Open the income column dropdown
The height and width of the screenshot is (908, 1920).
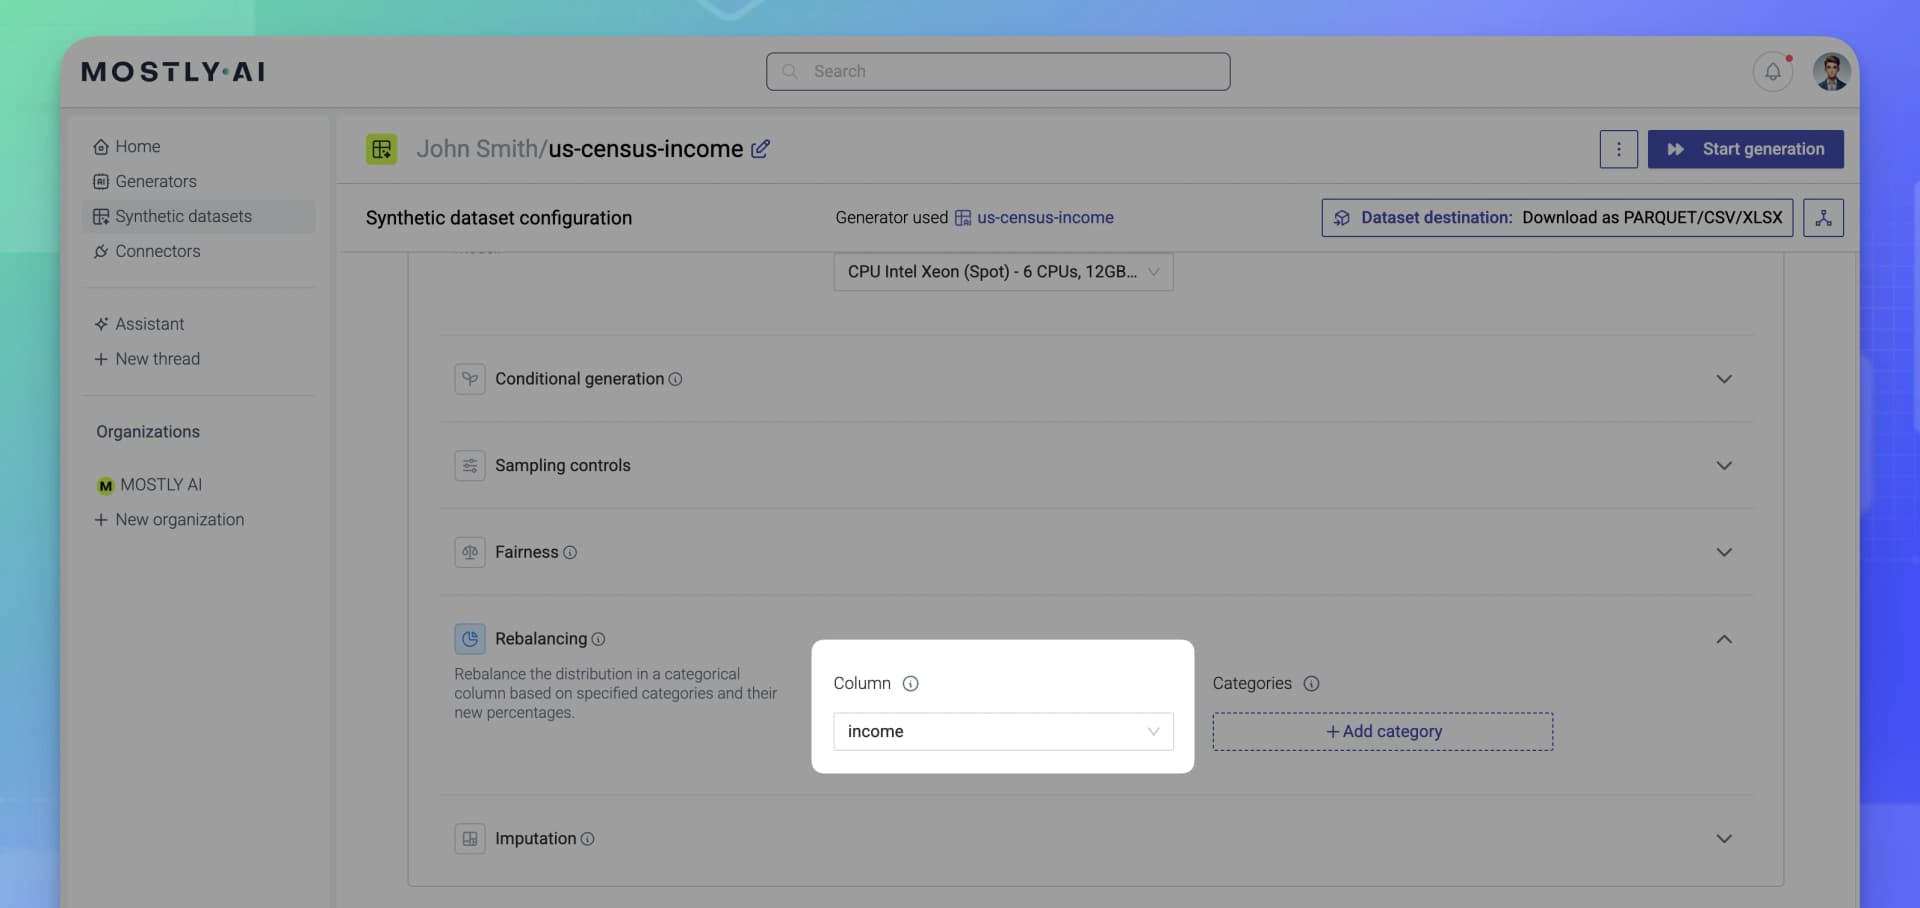click(1002, 732)
